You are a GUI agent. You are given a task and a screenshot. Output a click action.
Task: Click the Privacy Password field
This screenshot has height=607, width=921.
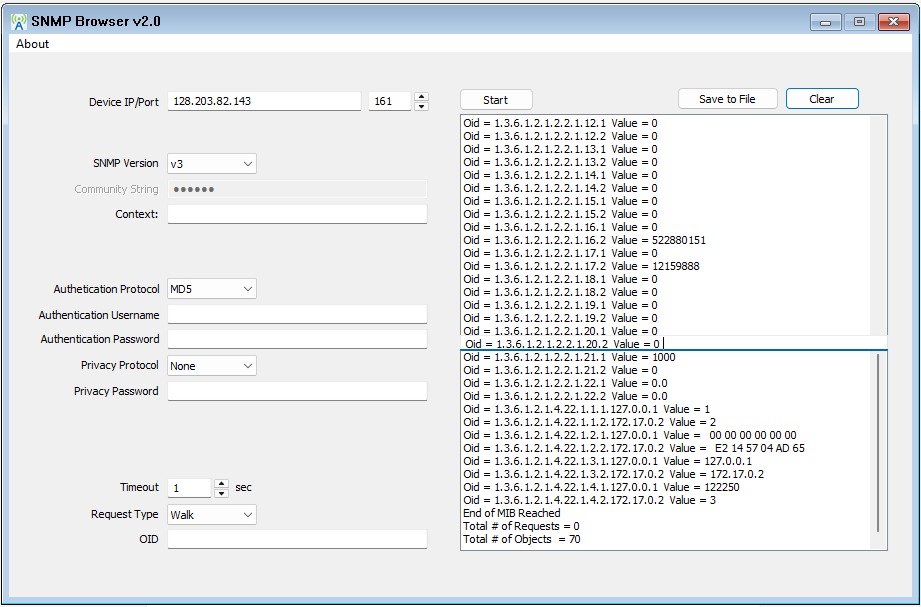click(295, 390)
